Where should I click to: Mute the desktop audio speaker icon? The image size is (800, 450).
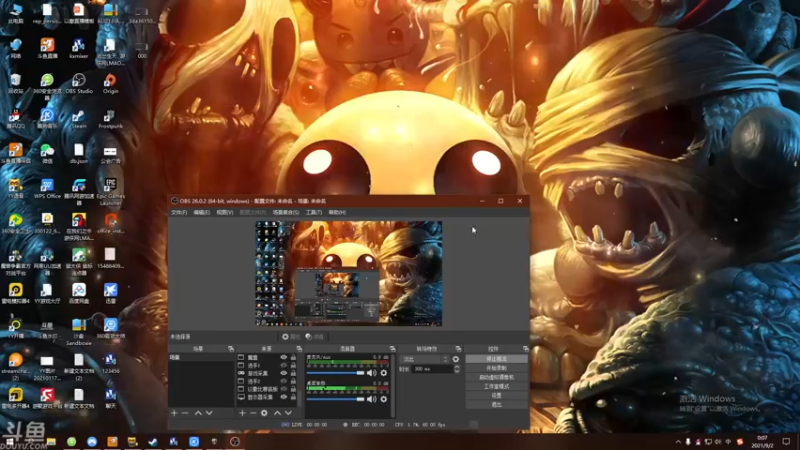[373, 398]
